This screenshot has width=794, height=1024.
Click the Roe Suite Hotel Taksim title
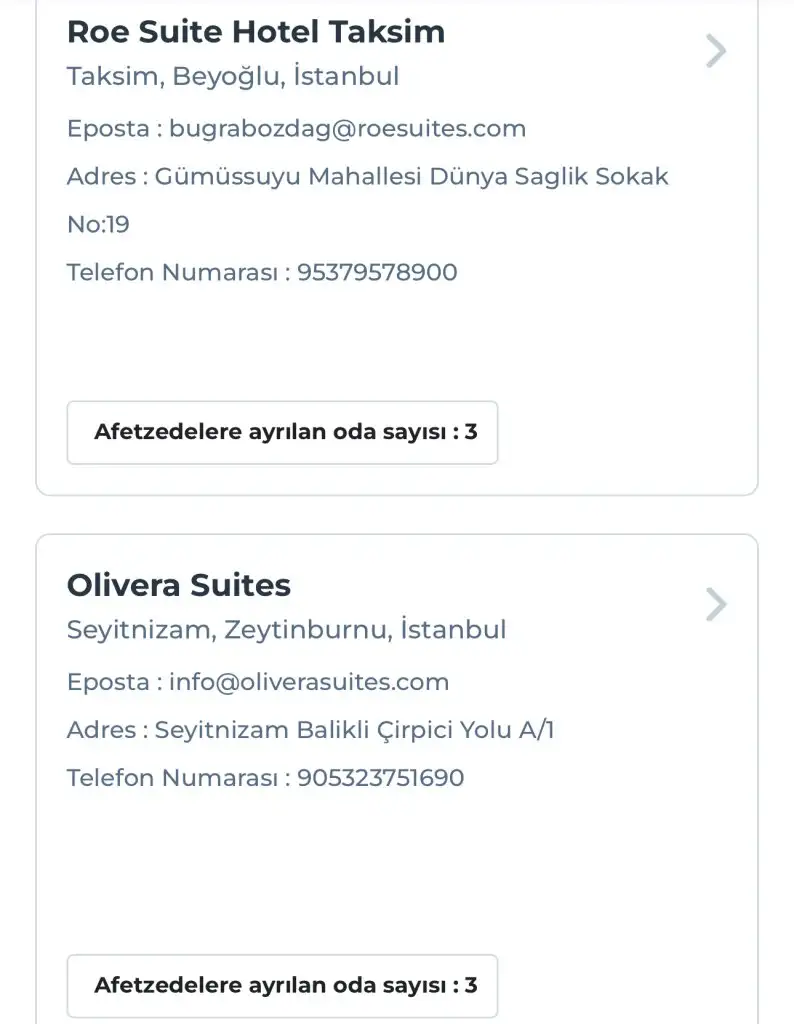[255, 32]
